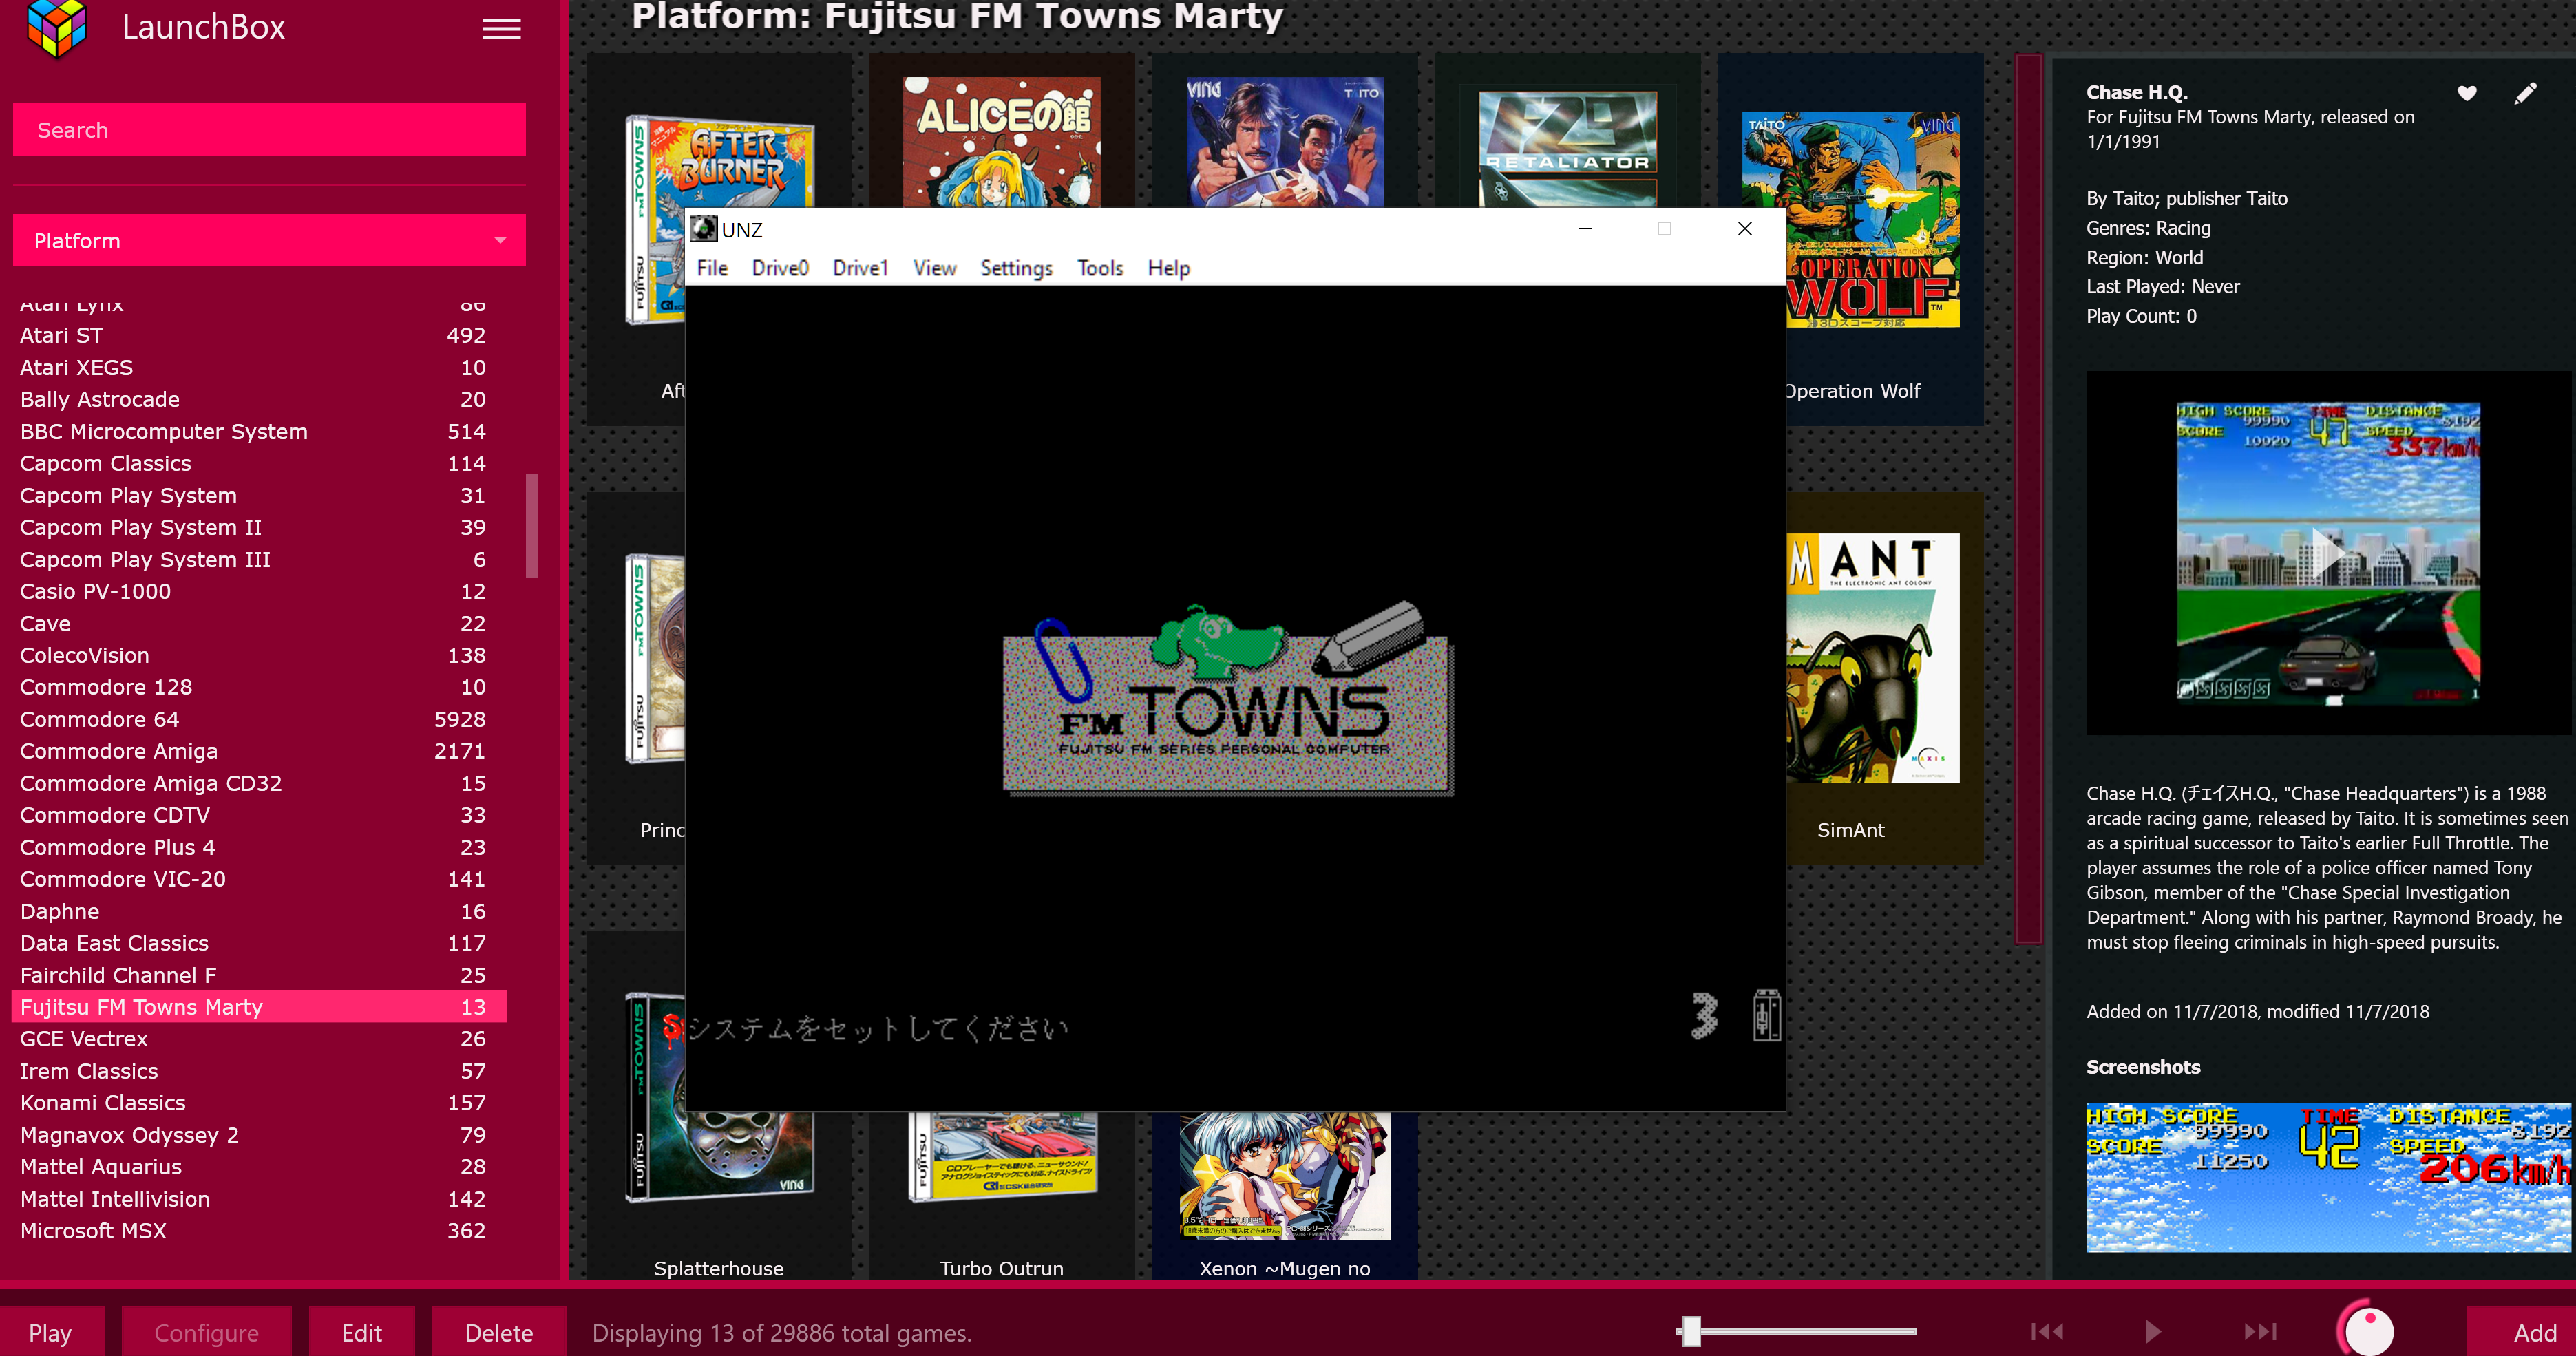Select Fairchild Channel F platform

258,975
